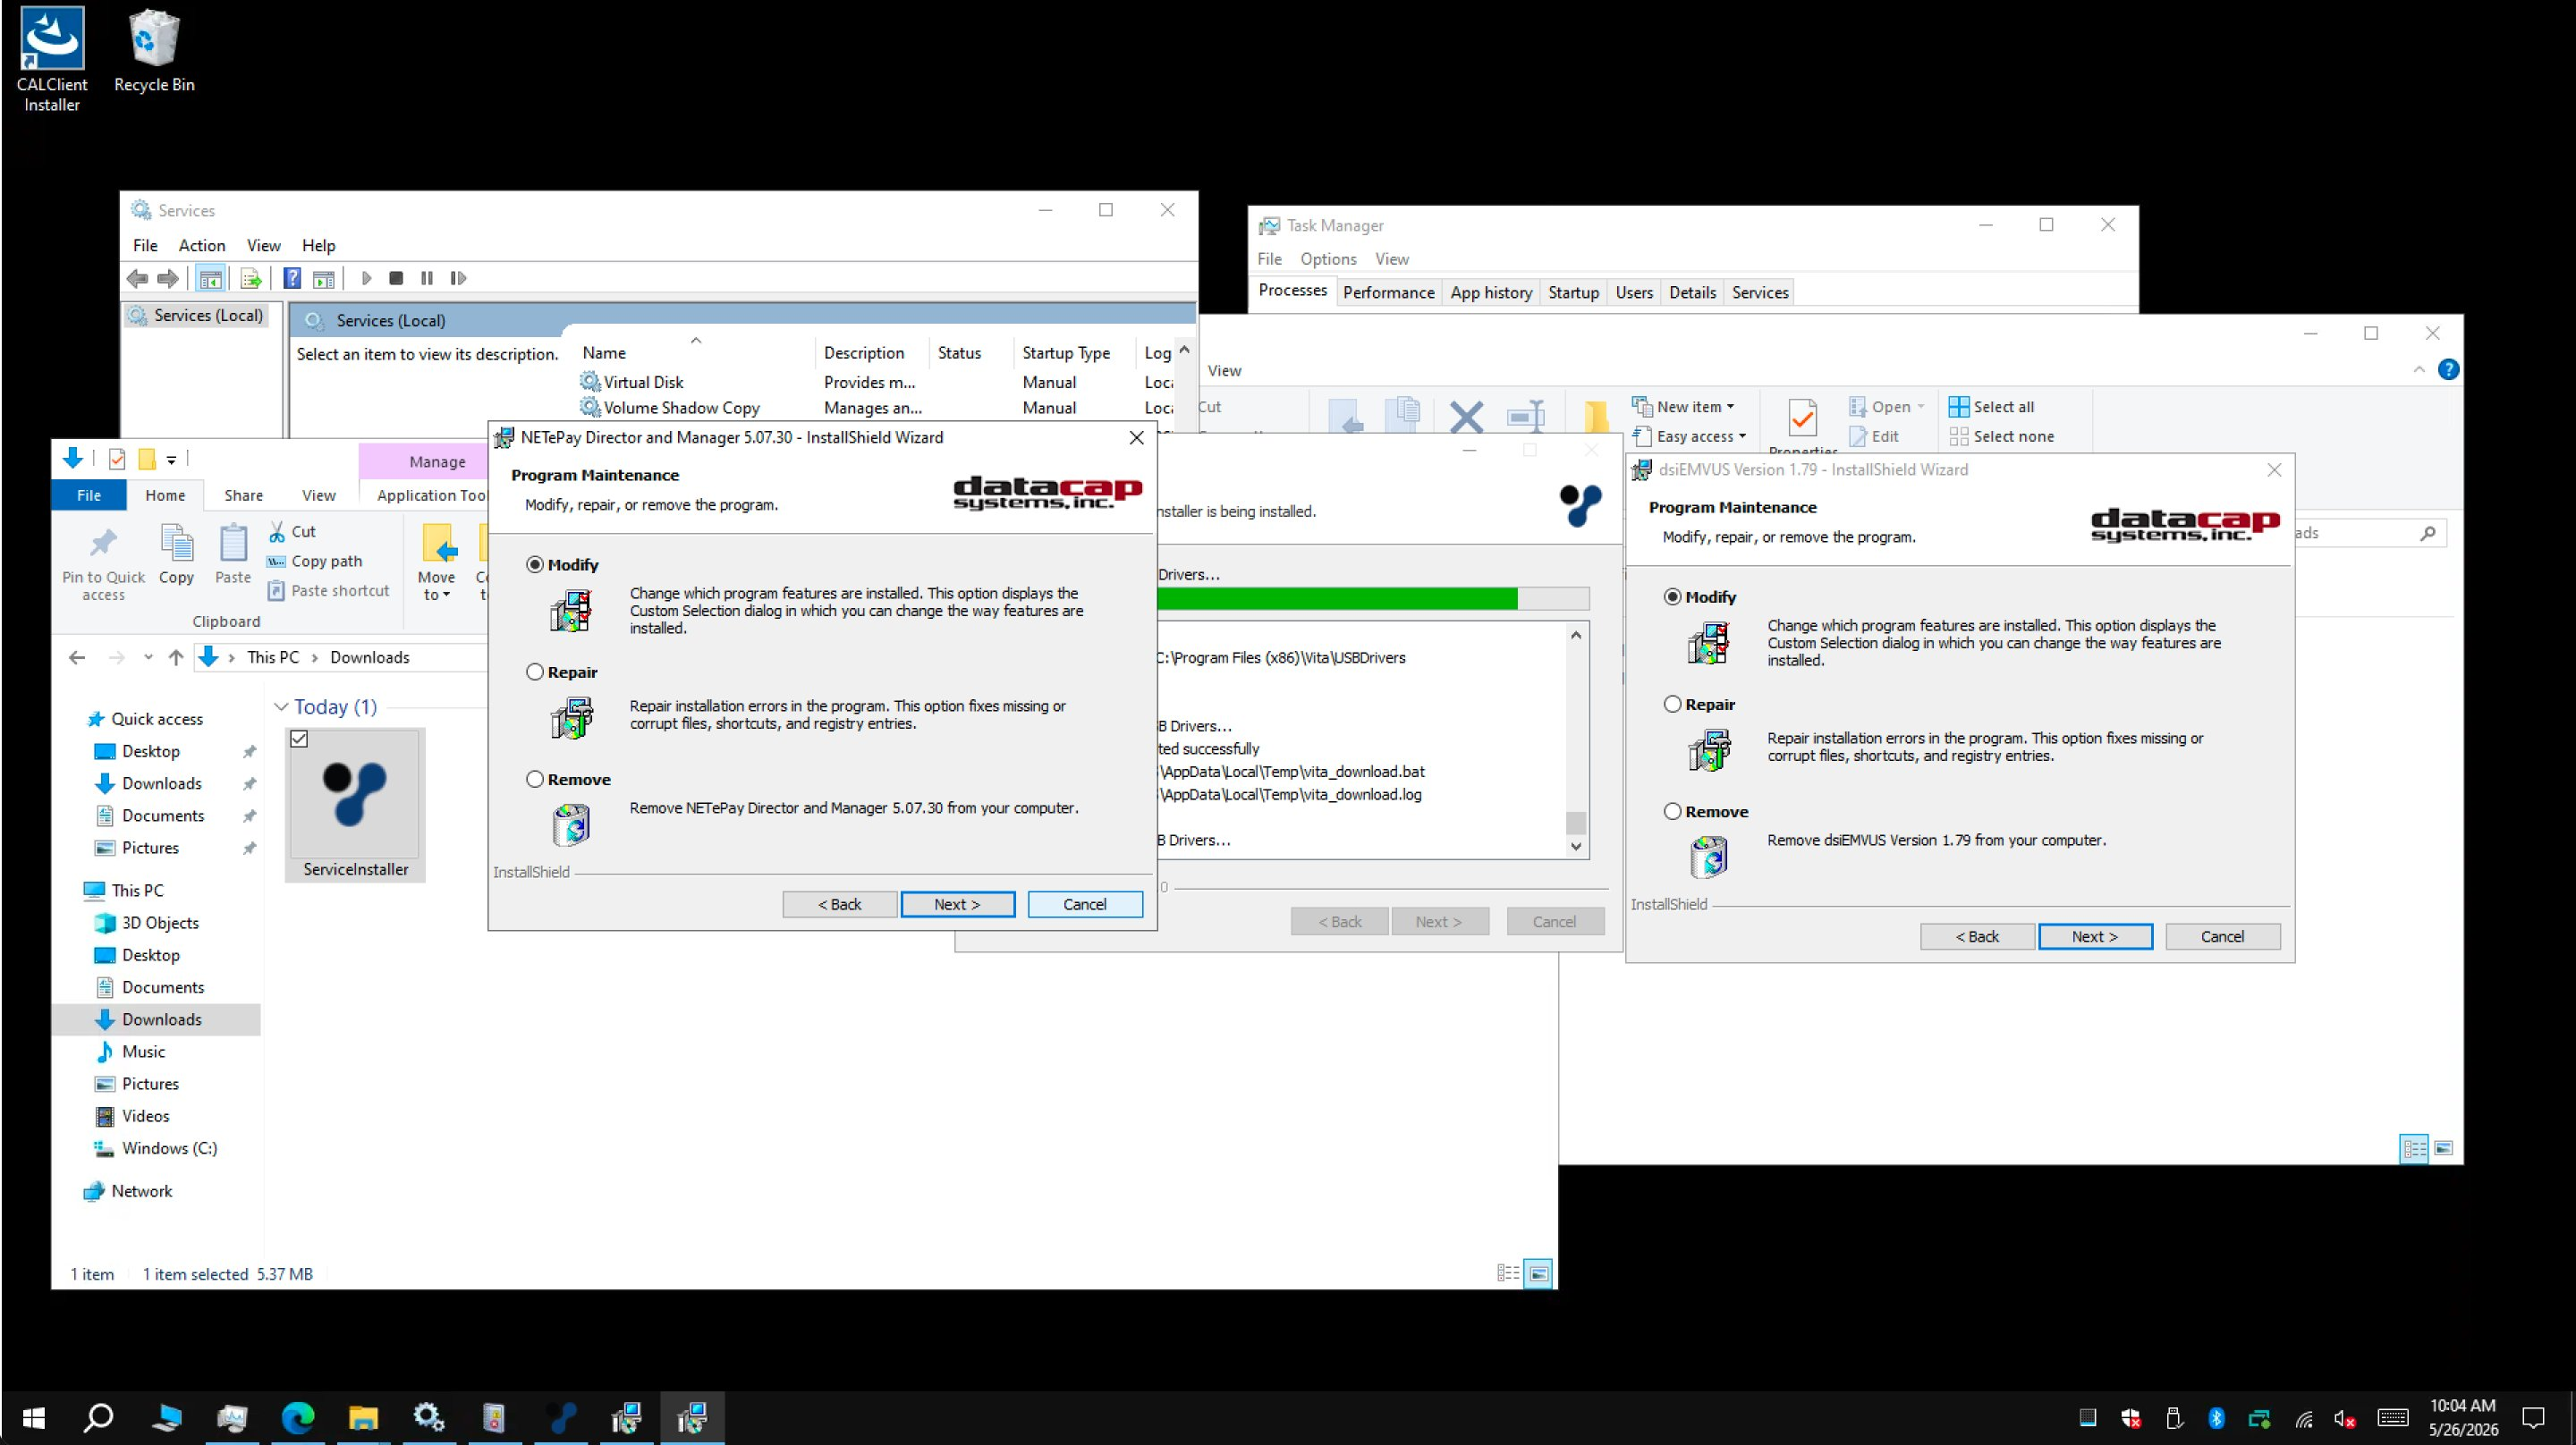Open the Share tab in Downloads Explorer

pyautogui.click(x=243, y=495)
